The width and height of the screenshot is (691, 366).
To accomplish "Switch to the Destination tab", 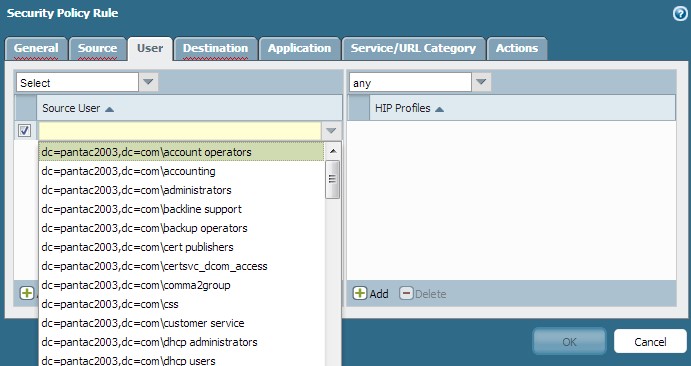I will 215,48.
